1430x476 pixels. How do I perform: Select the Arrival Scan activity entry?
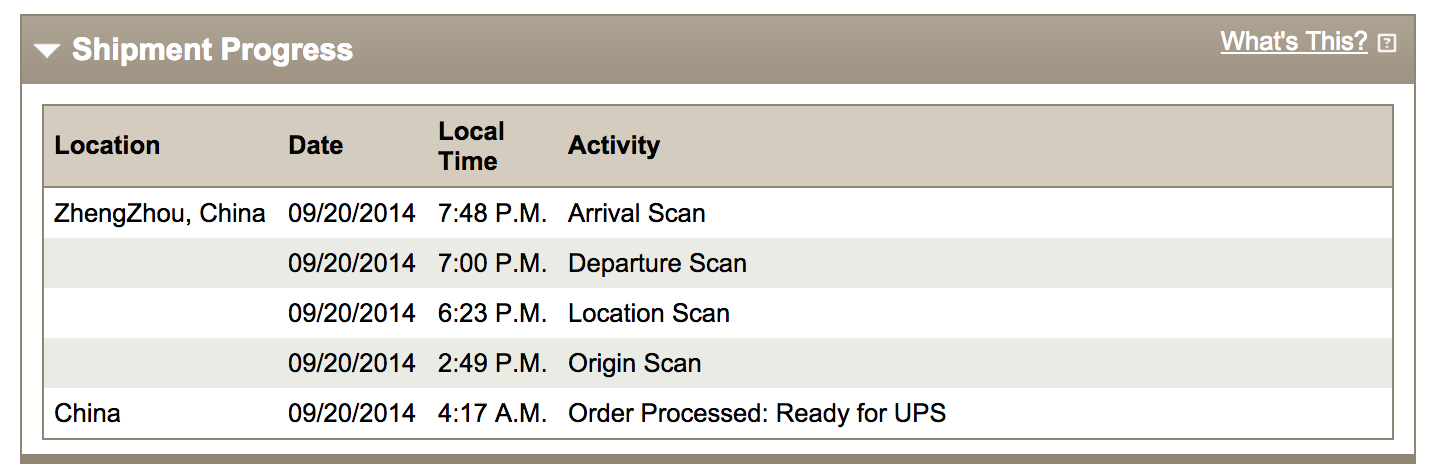point(636,213)
